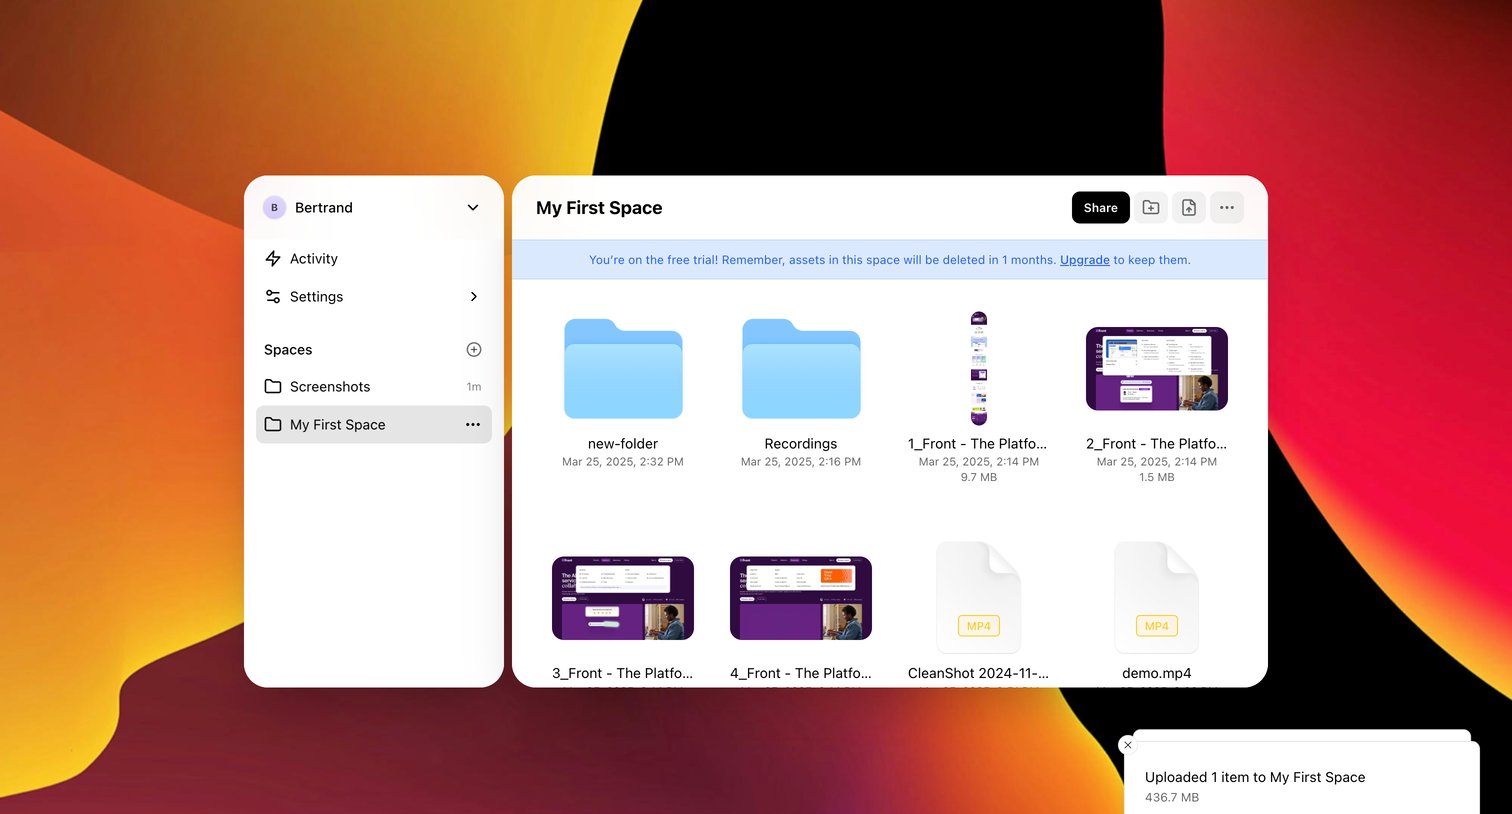
Task: Click the Activity lightning bolt icon
Action: 273,259
